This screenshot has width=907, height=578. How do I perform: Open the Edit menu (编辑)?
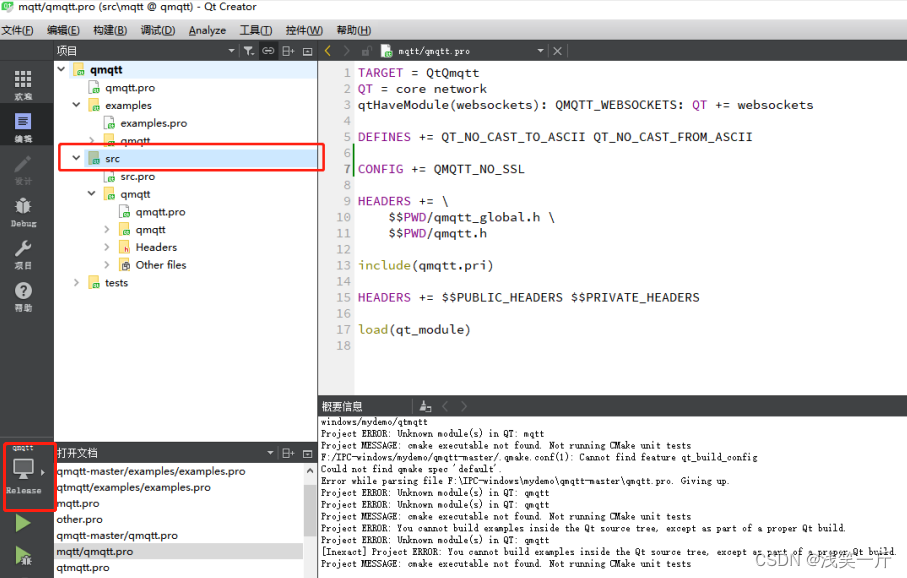pyautogui.click(x=63, y=30)
